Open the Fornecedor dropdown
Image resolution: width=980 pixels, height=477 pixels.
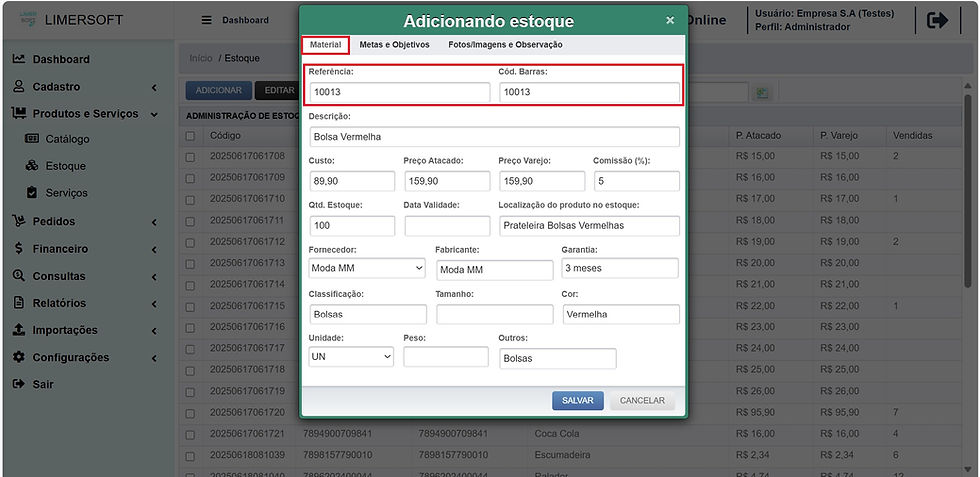point(367,268)
